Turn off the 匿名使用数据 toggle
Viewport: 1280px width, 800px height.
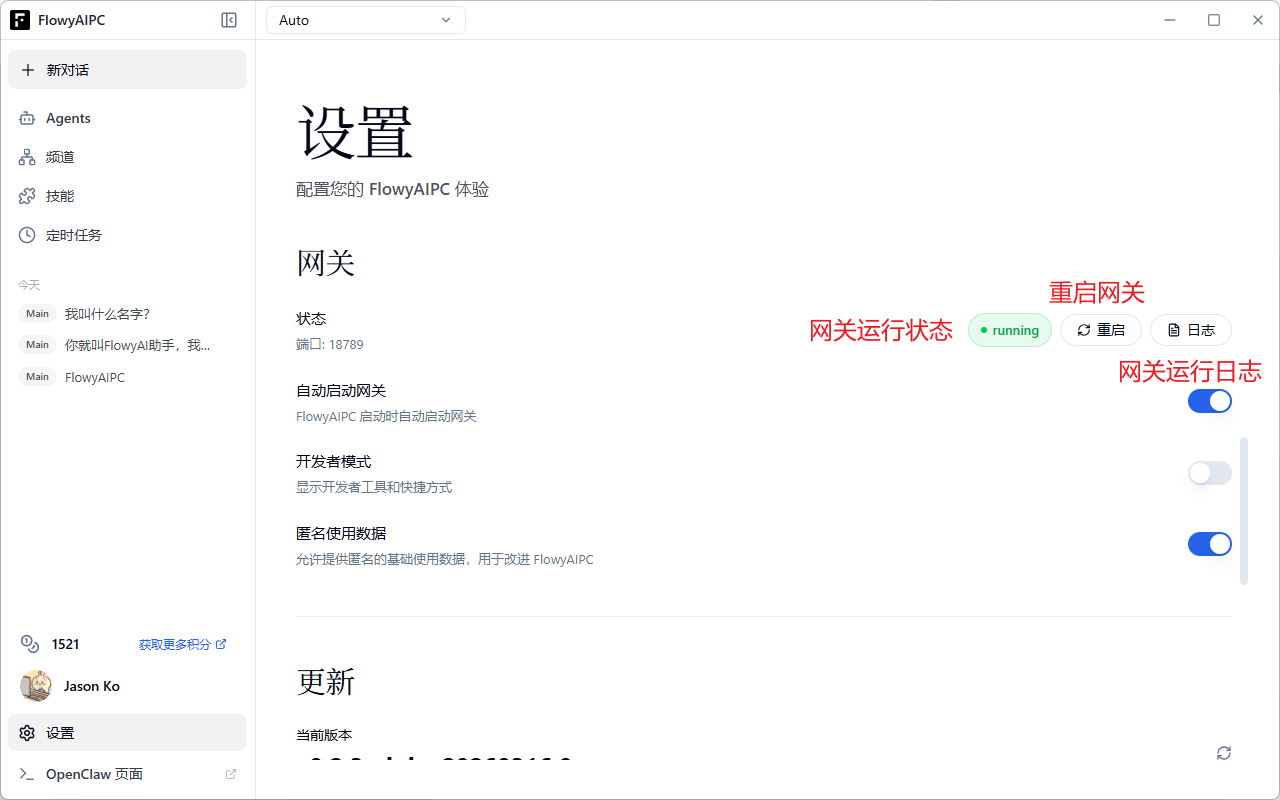coord(1209,543)
